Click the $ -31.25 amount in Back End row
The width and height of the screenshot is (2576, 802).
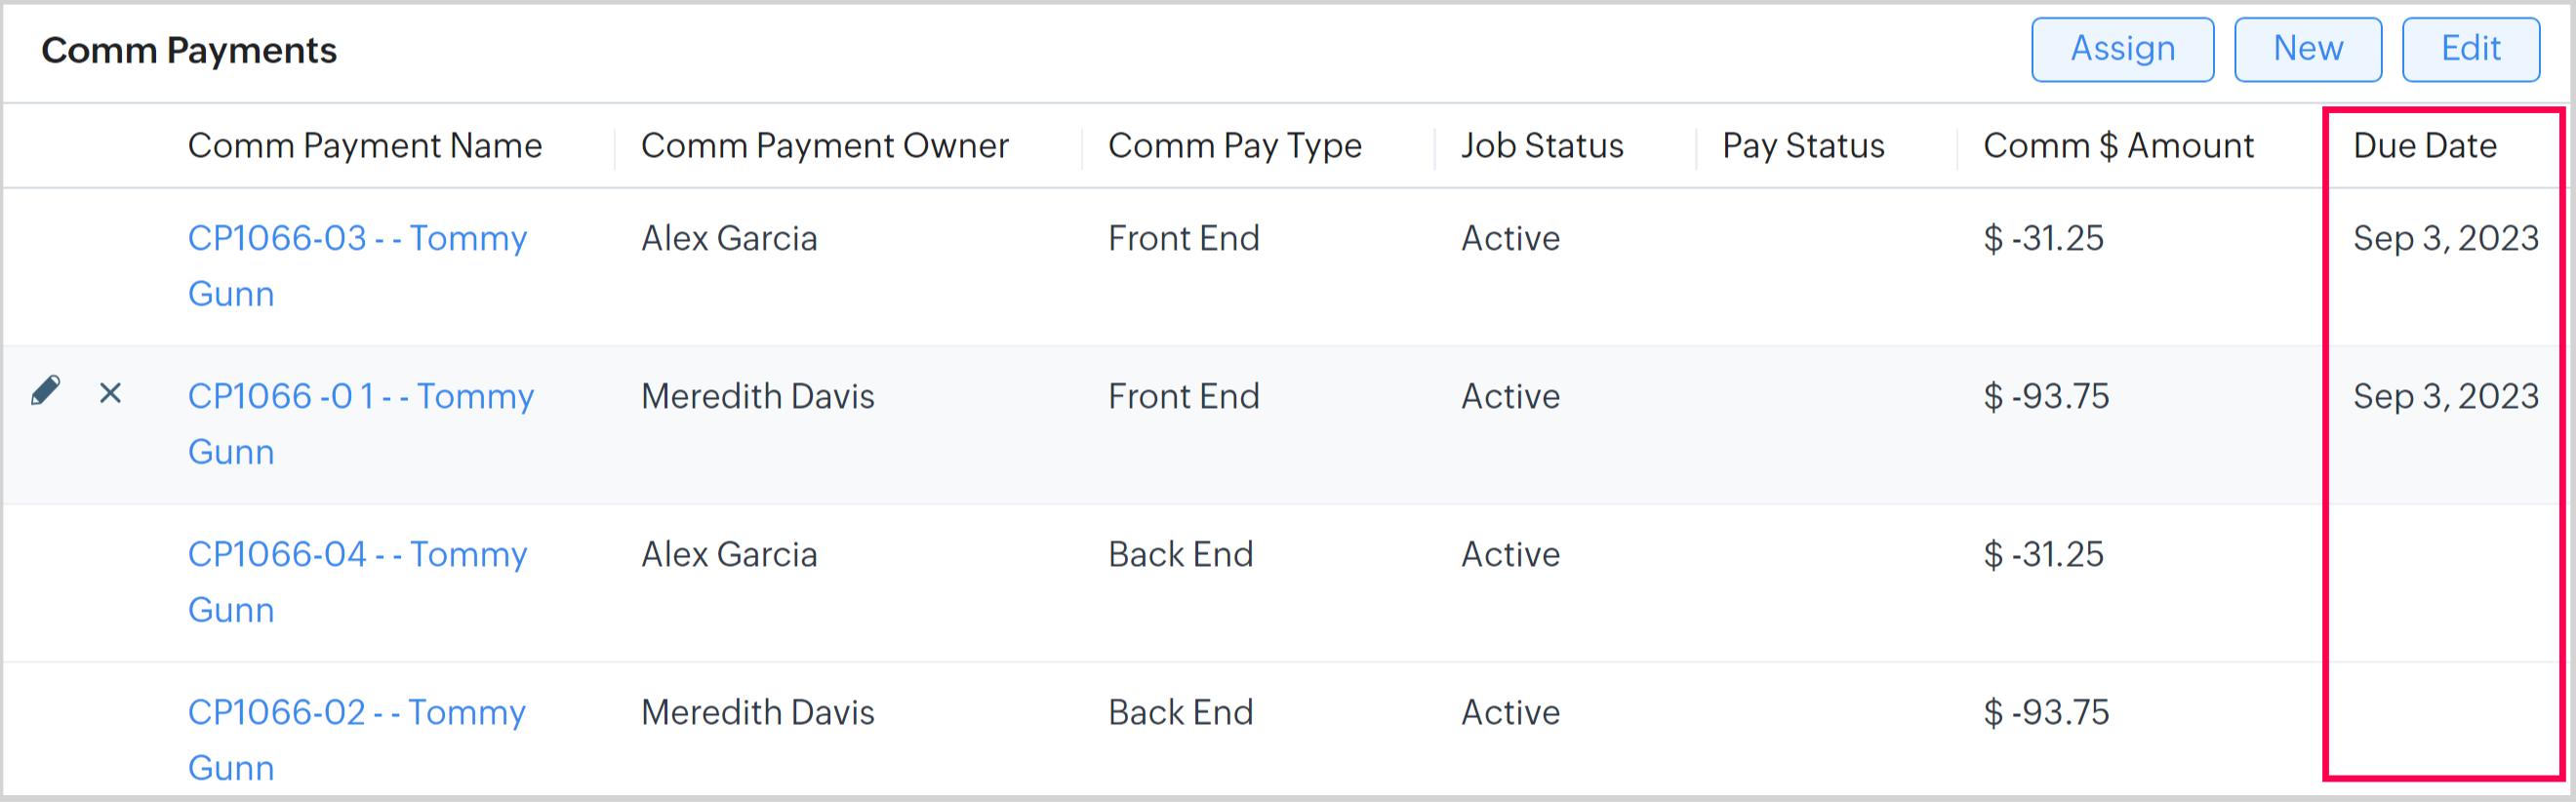point(2043,555)
